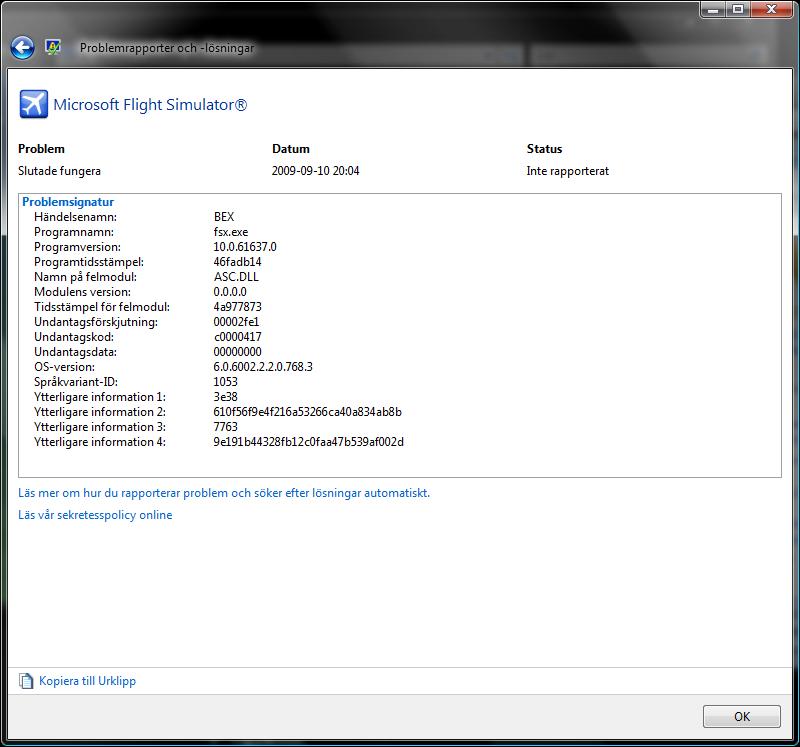This screenshot has height=747, width=800.
Task: Select exception code c0000417
Action: 237,337
